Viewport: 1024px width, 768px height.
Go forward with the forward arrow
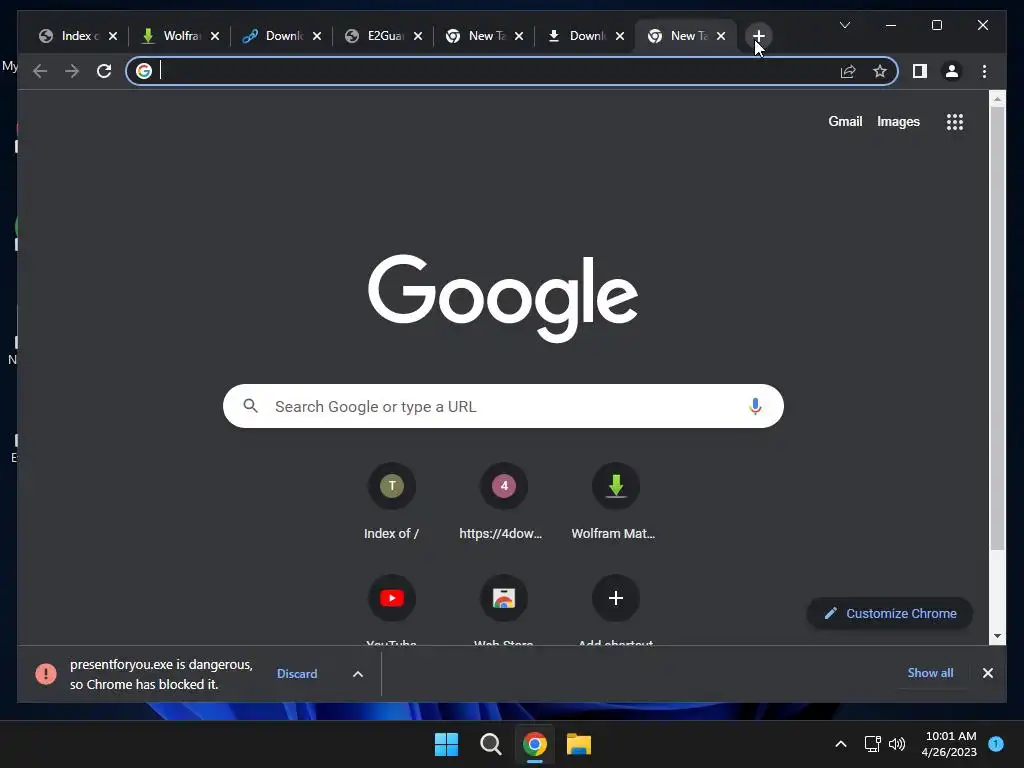tap(72, 71)
